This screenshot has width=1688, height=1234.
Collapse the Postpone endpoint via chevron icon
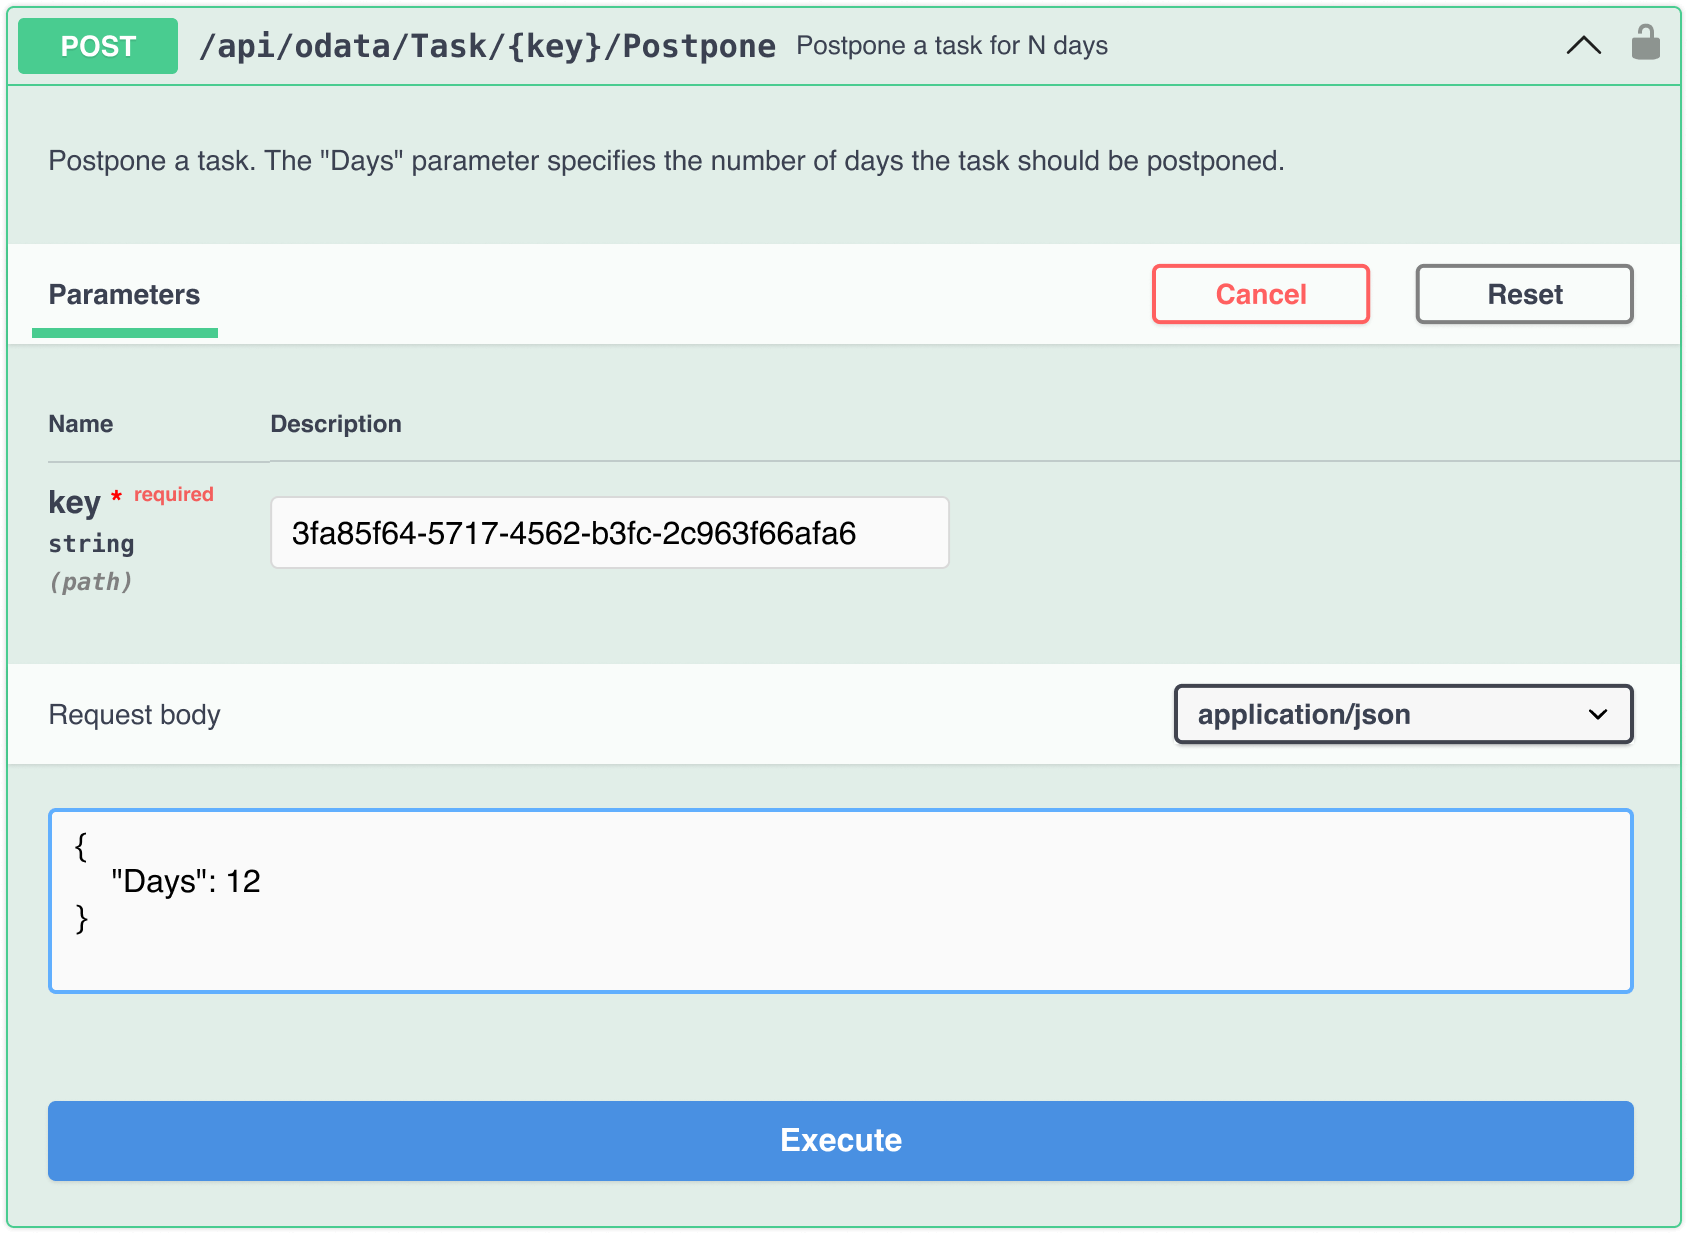(x=1583, y=45)
